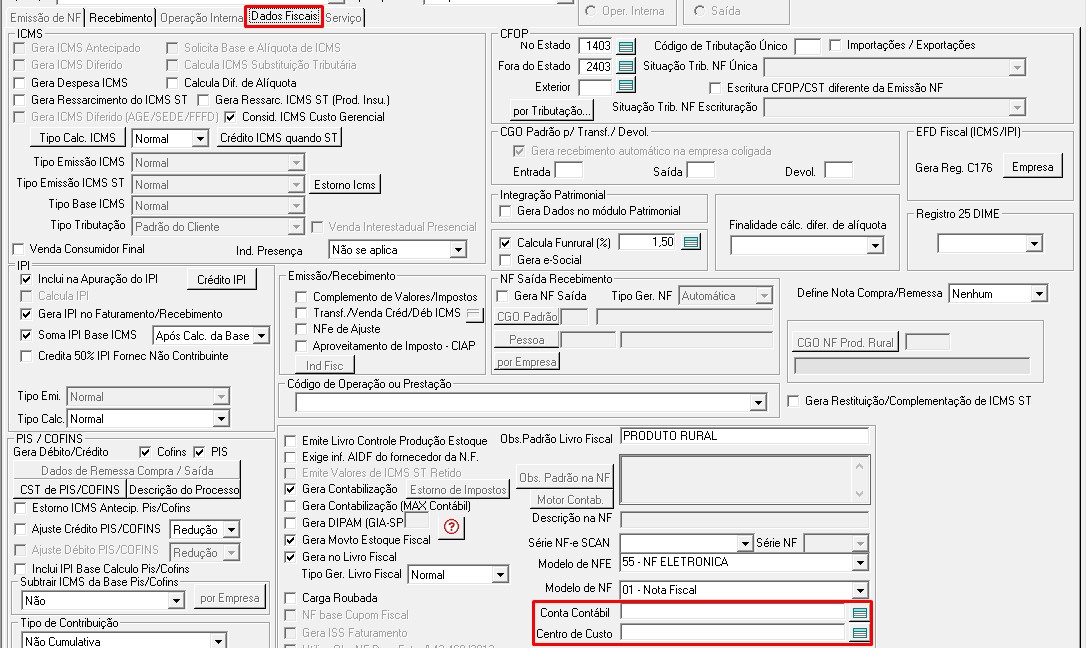Click the EFD Fiscal Empresa button
The height and width of the screenshot is (648, 1086).
point(1032,167)
